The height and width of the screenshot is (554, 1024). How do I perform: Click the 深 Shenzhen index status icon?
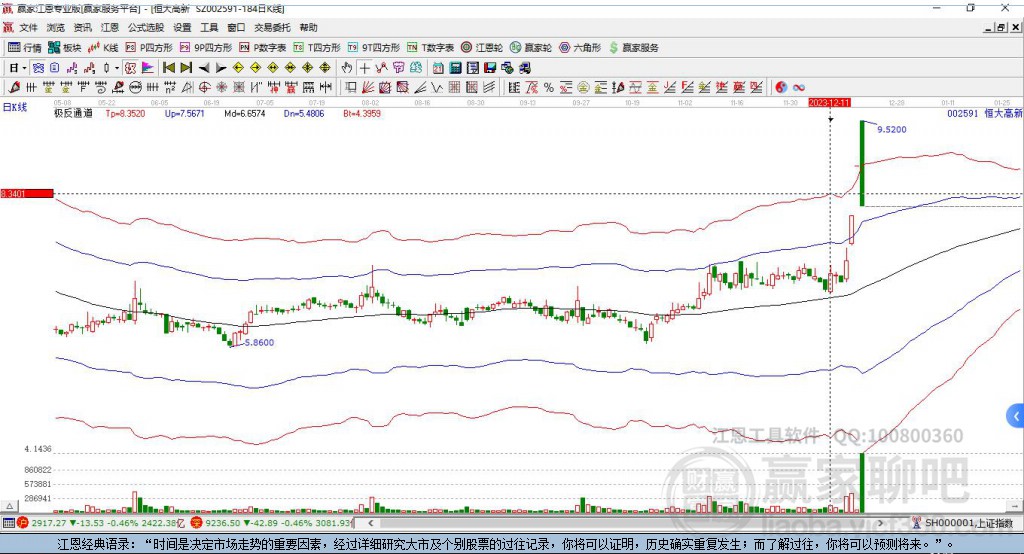pyautogui.click(x=197, y=523)
